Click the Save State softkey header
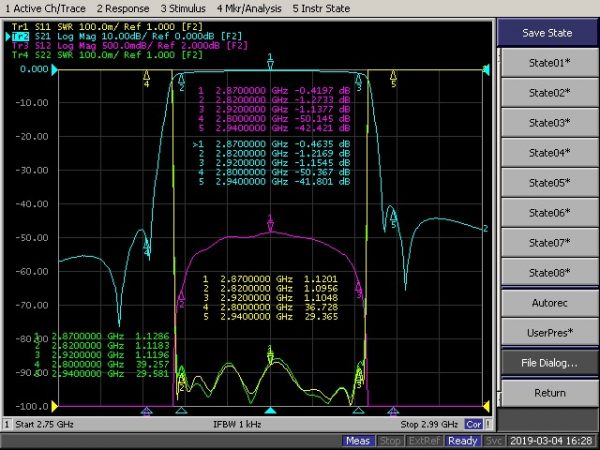The width and height of the screenshot is (600, 450). [547, 33]
